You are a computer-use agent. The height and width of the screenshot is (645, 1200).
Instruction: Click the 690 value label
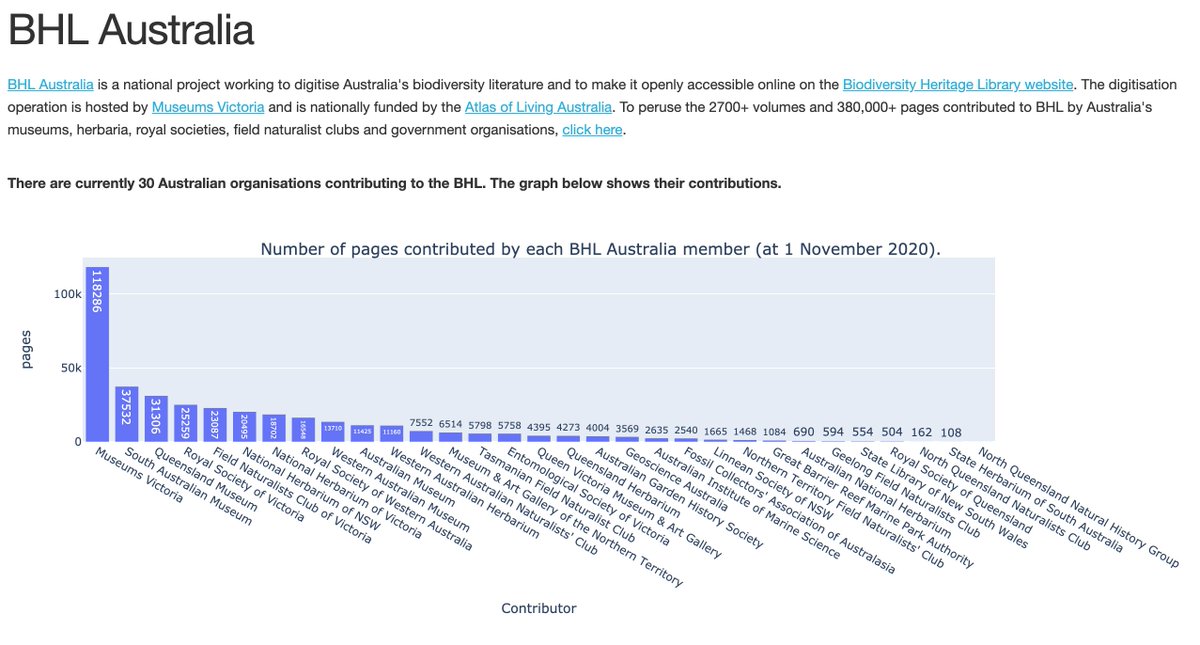coord(805,432)
